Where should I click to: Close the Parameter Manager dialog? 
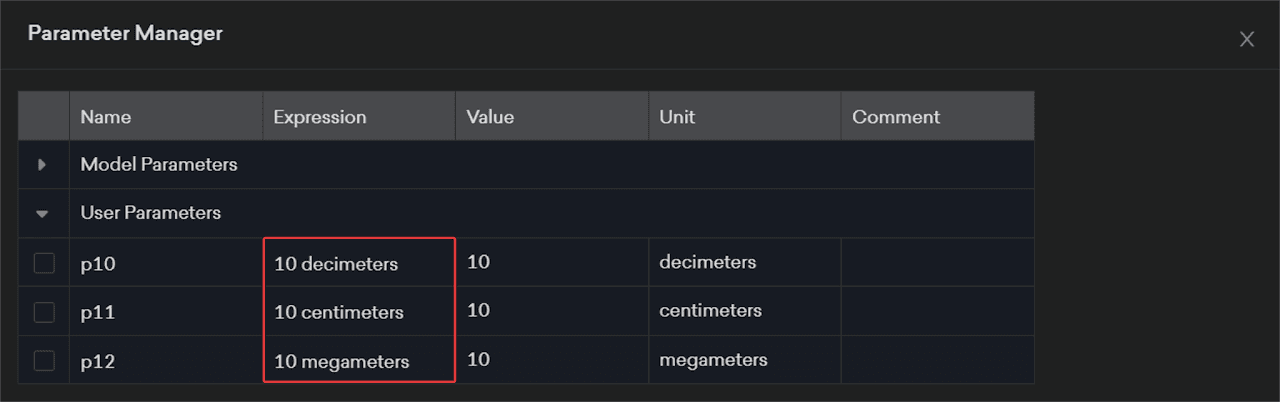[x=1246, y=39]
